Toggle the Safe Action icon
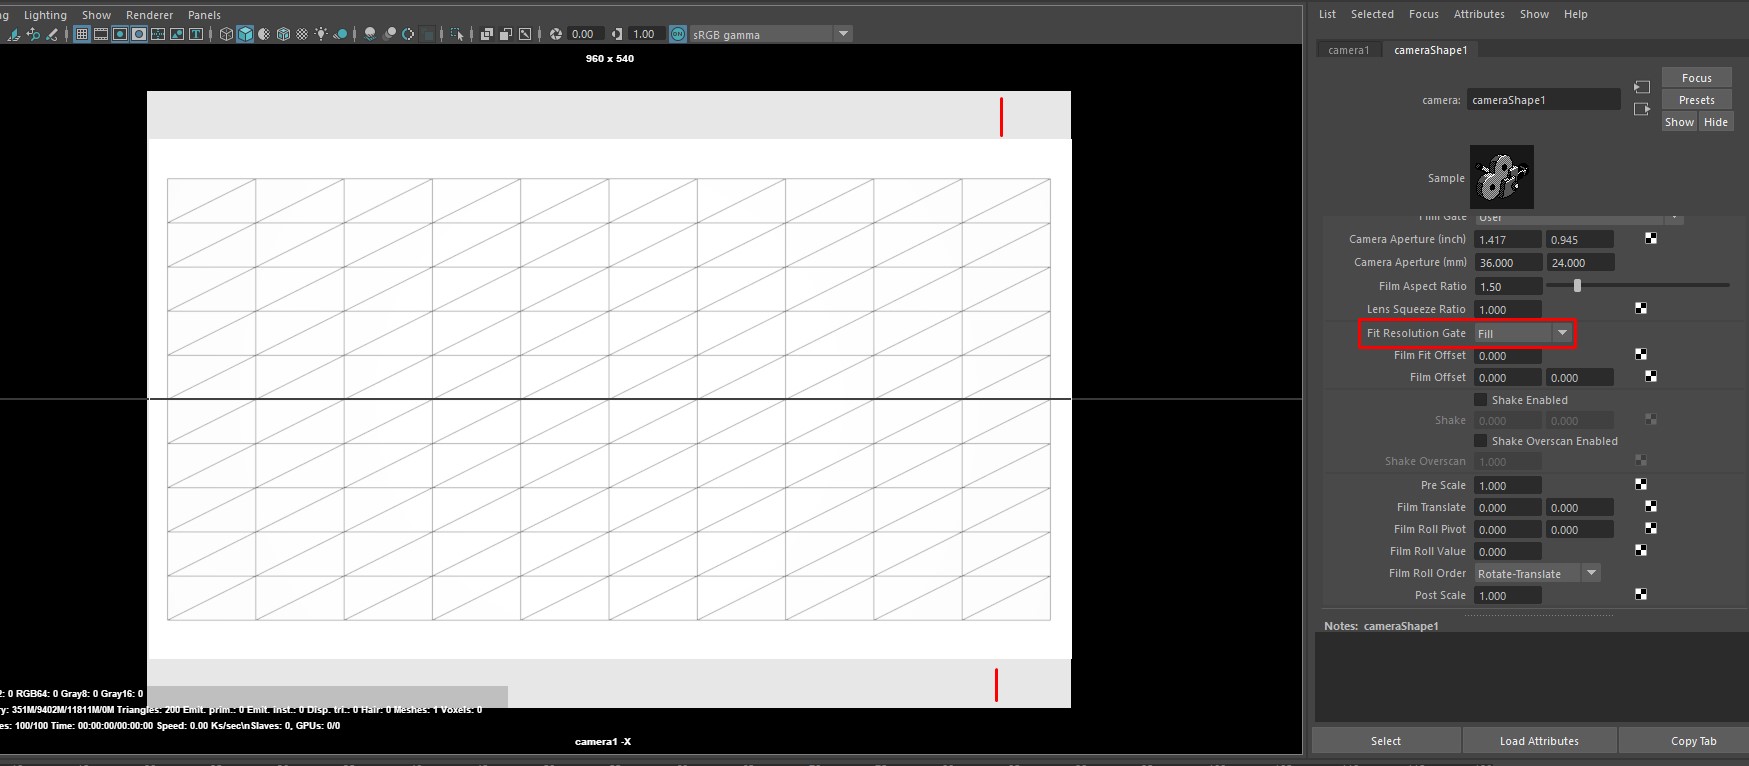 pos(177,34)
